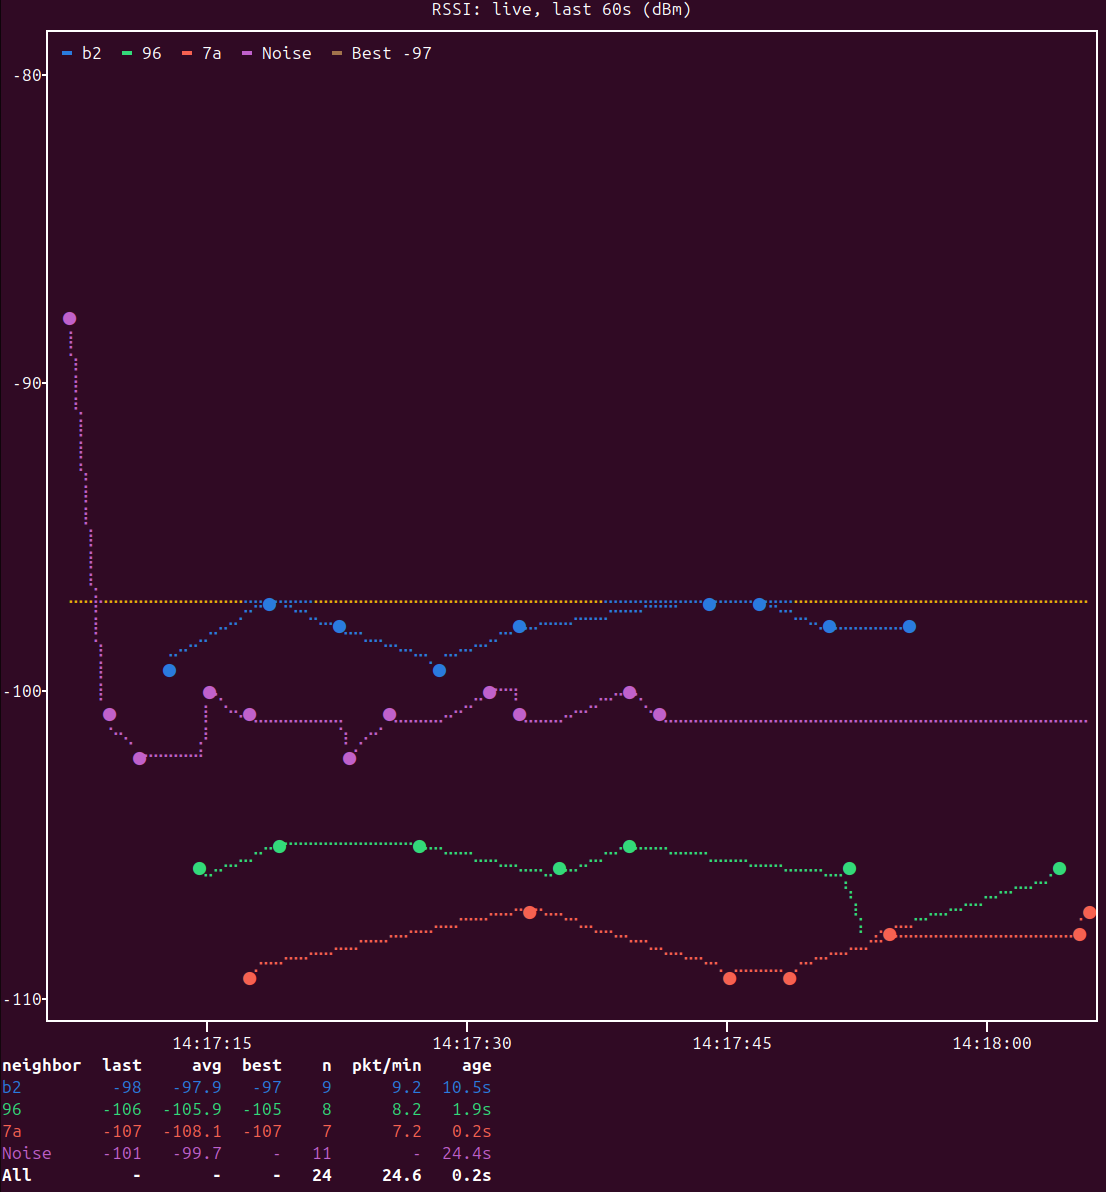Click the 14:18:00 time axis label
The image size is (1106, 1192).
(x=992, y=1043)
